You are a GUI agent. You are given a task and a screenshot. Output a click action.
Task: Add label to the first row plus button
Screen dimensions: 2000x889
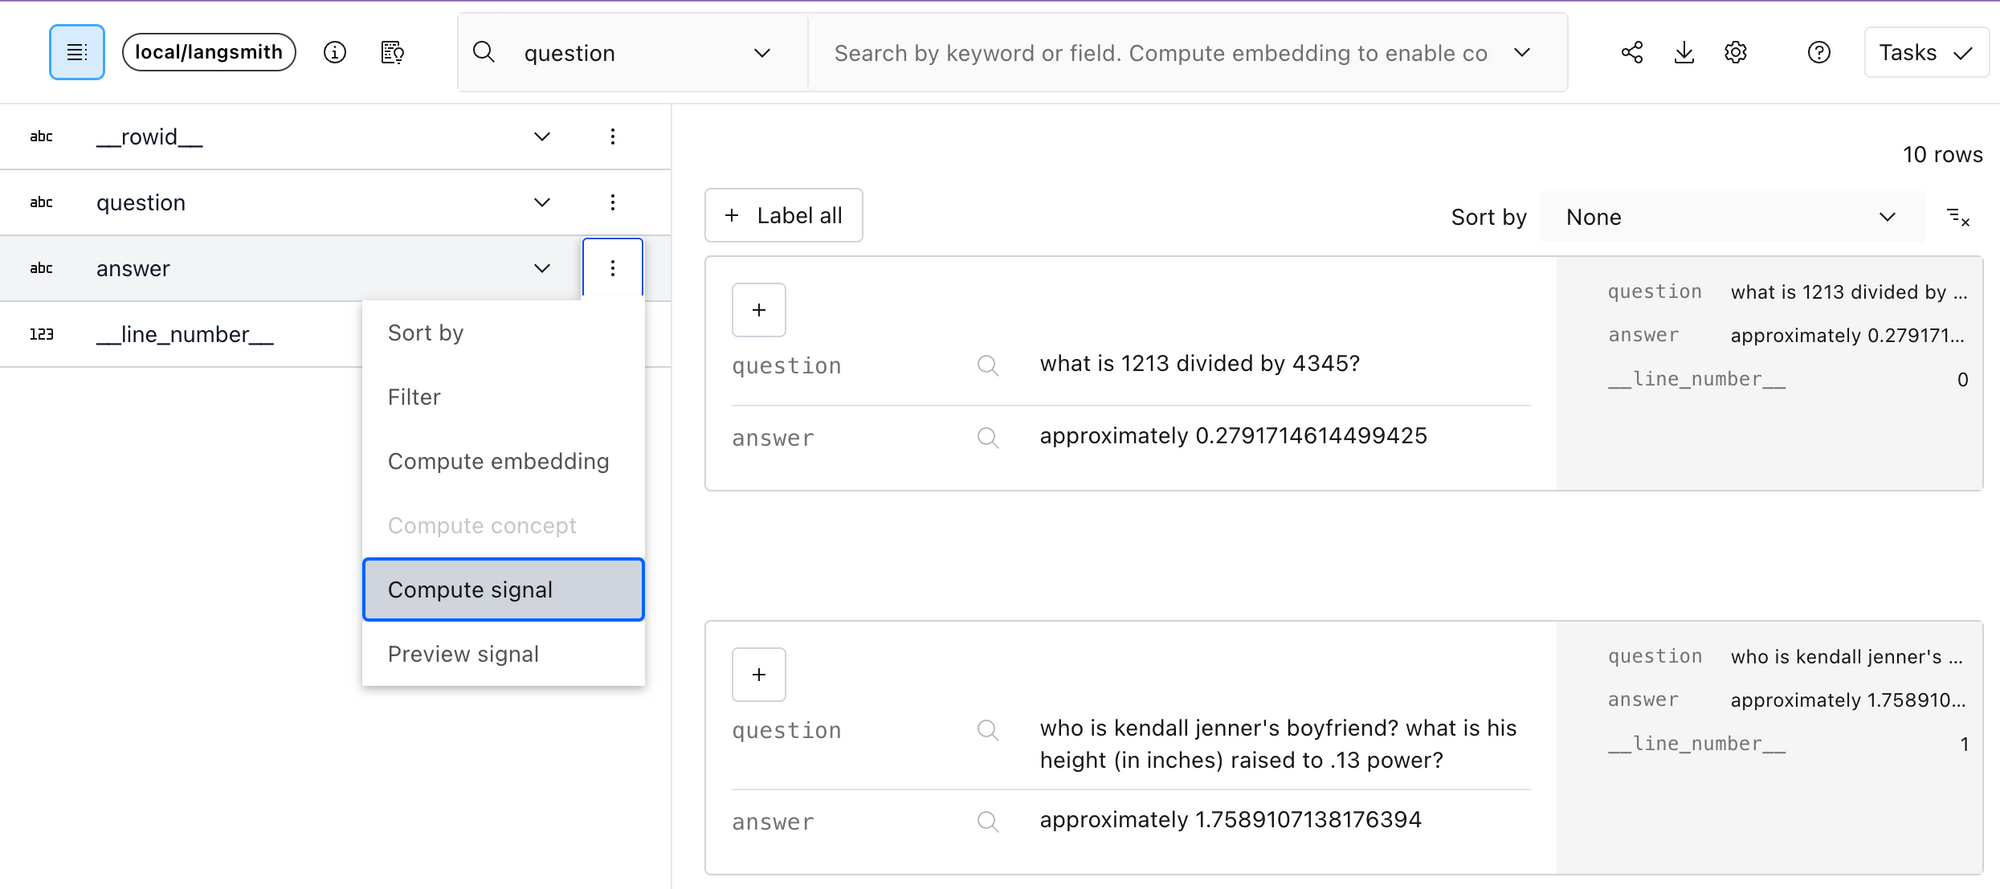pos(759,310)
